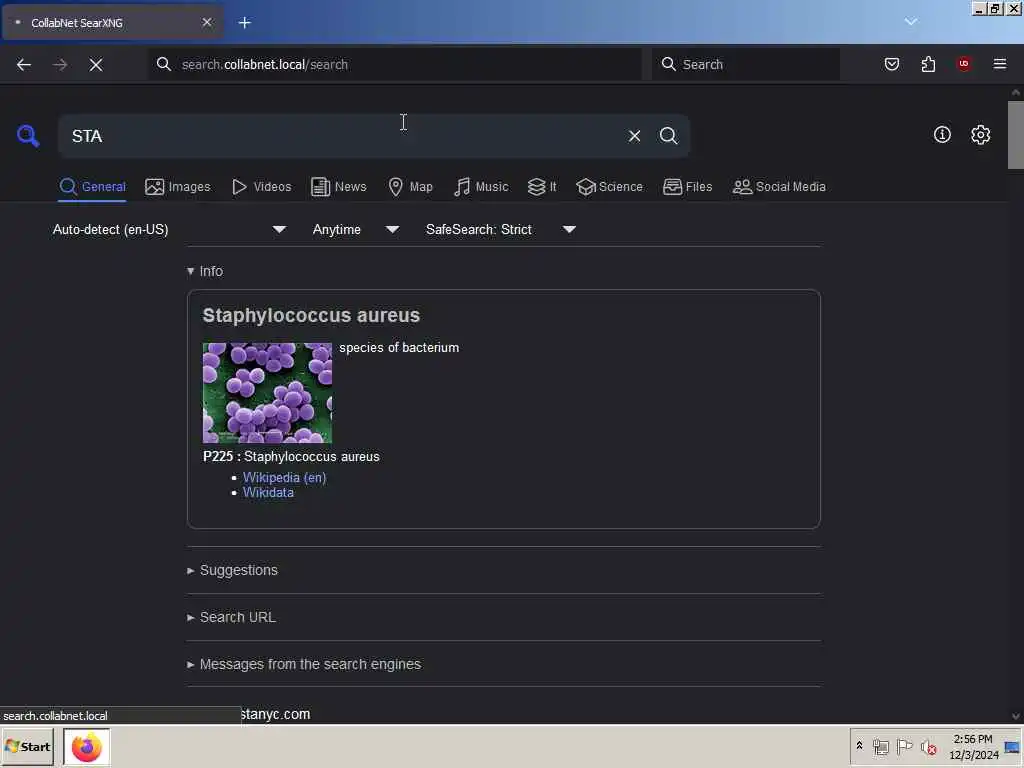Click the stanyc.com result link
Image resolution: width=1024 pixels, height=768 pixels.
[x=275, y=714]
